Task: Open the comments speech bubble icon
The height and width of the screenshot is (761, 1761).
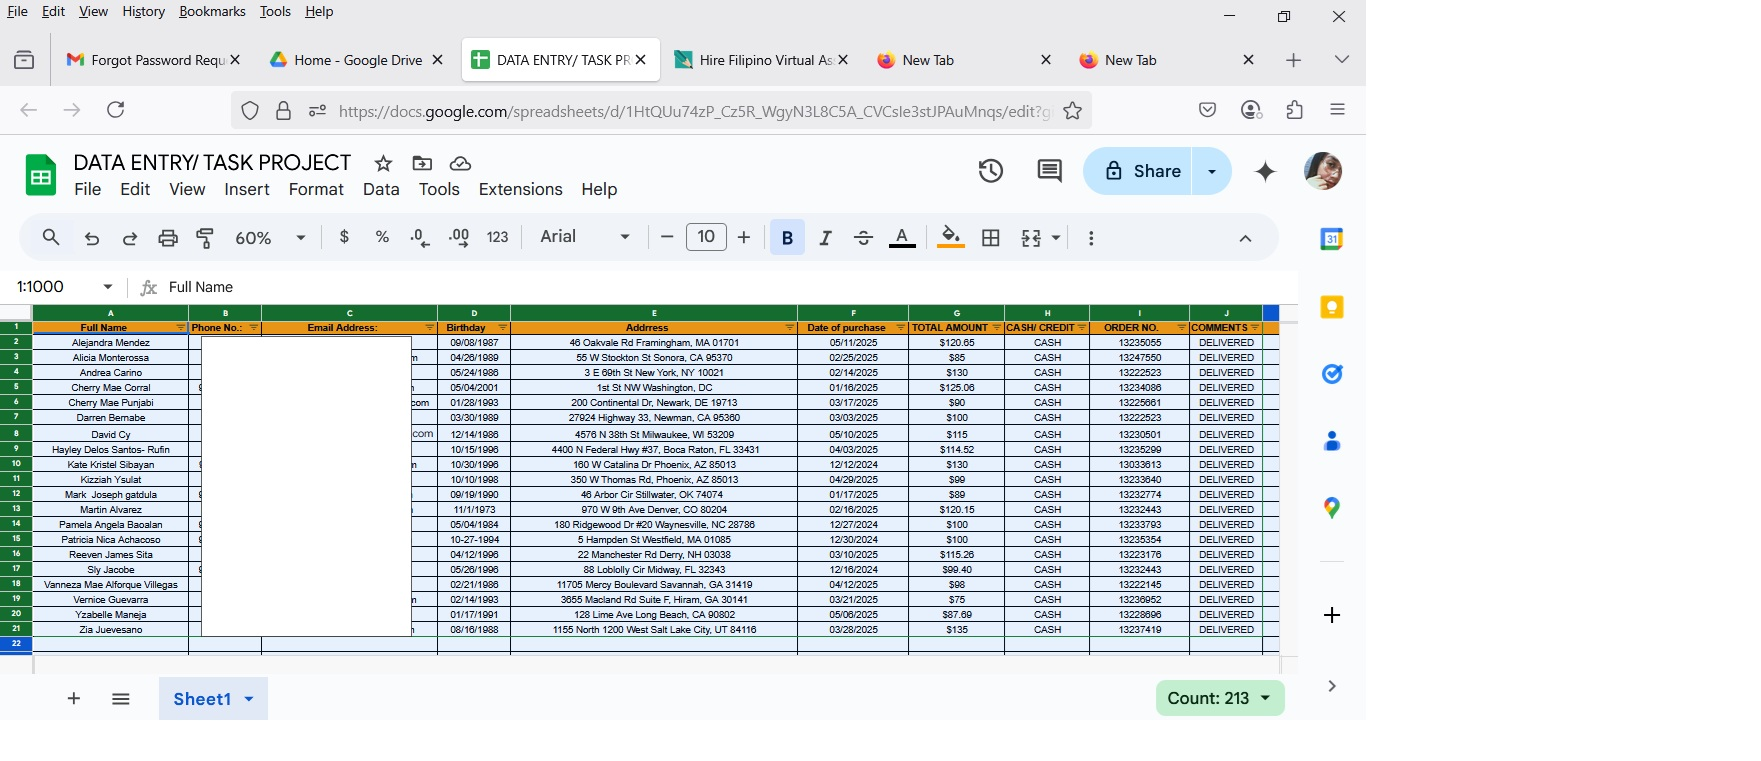Action: pos(1049,171)
